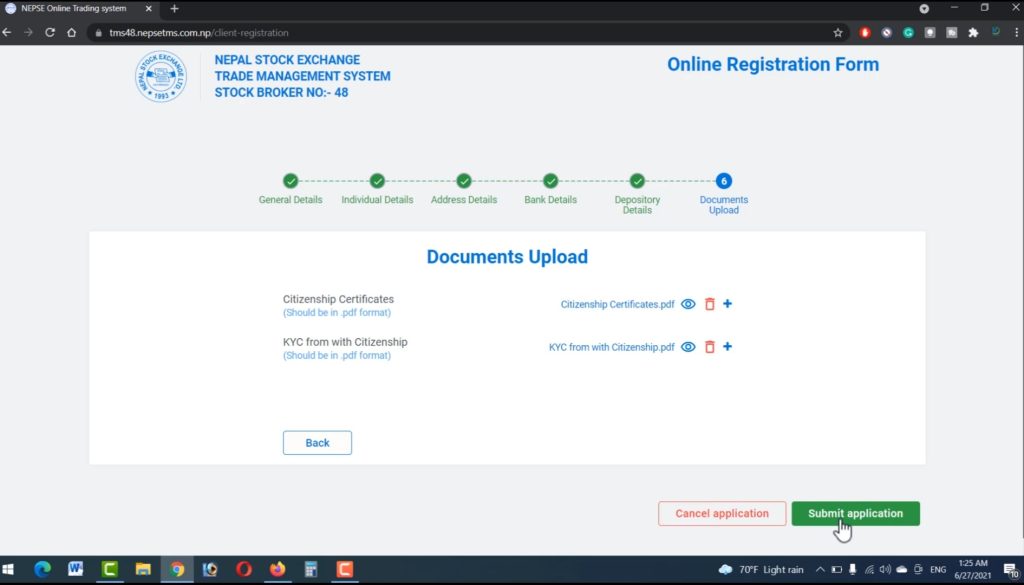
Task: Open the orange Camtasia recorder taskbar icon
Action: pos(345,569)
